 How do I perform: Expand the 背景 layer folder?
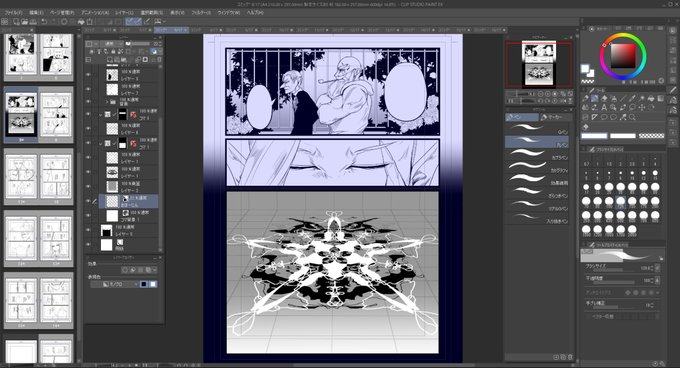pos(107,102)
